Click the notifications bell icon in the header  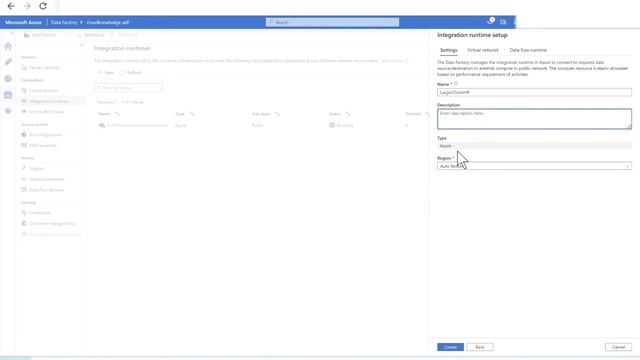(490, 22)
